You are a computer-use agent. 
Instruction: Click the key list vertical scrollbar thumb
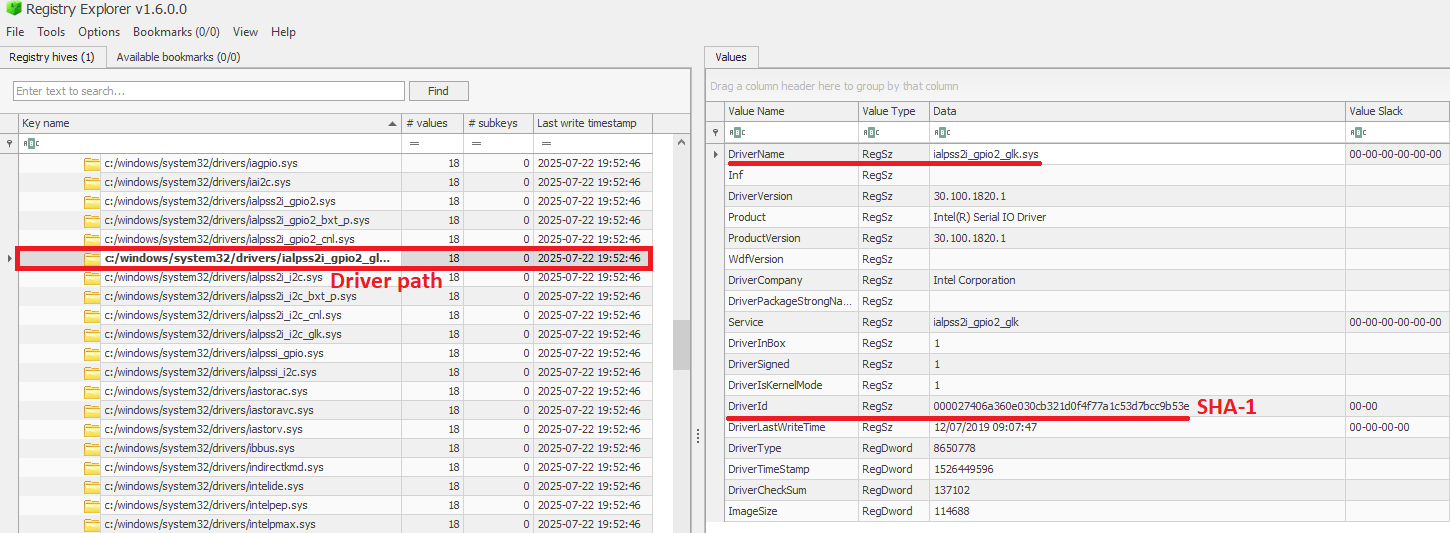(680, 345)
